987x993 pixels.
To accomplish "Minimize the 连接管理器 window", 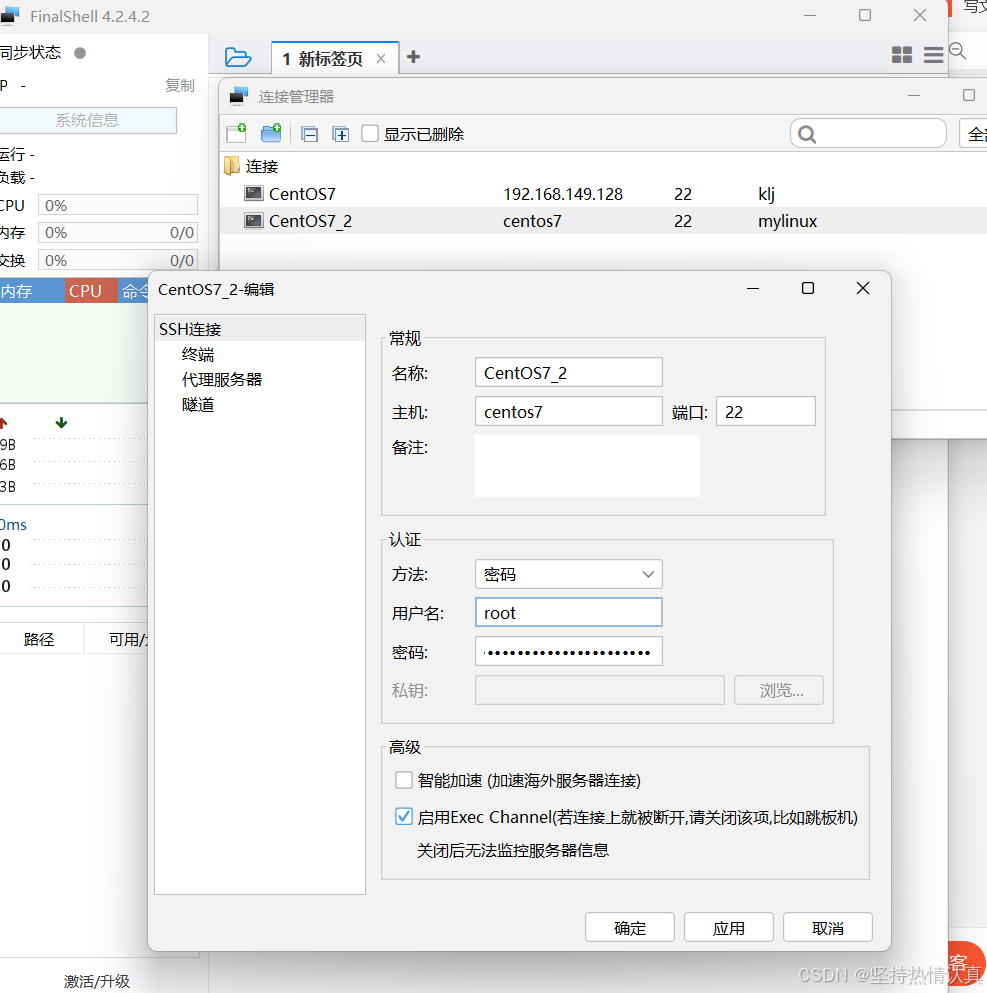I will click(914, 96).
